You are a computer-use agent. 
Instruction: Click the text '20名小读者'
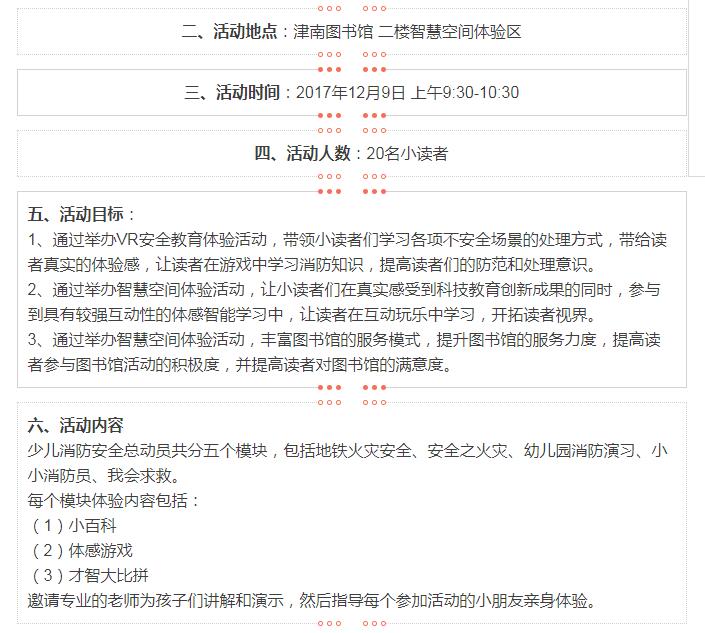click(407, 154)
